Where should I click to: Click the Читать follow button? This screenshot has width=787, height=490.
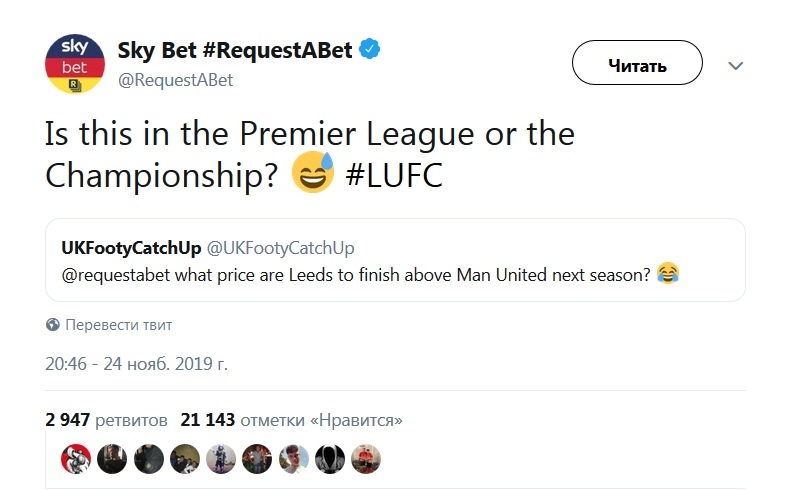[x=637, y=66]
